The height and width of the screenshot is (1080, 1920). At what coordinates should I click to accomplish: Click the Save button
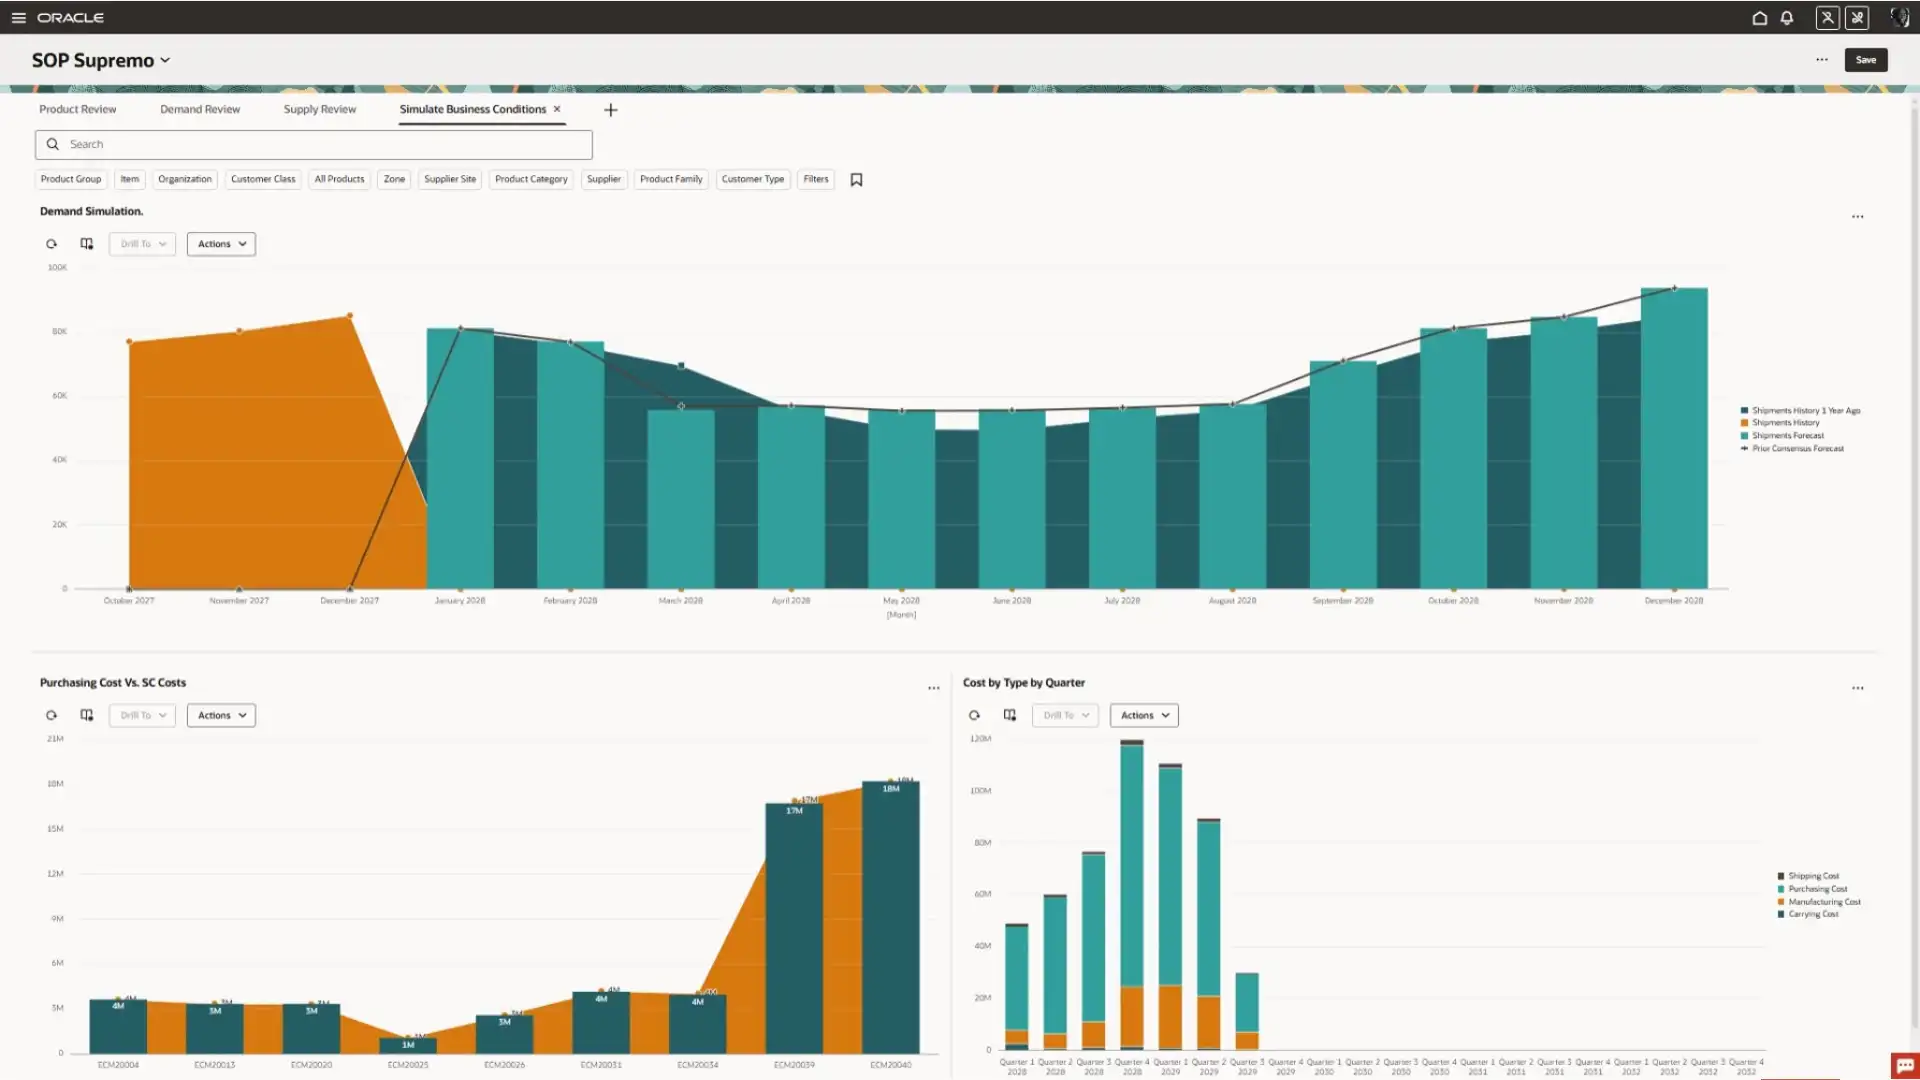coord(1865,60)
